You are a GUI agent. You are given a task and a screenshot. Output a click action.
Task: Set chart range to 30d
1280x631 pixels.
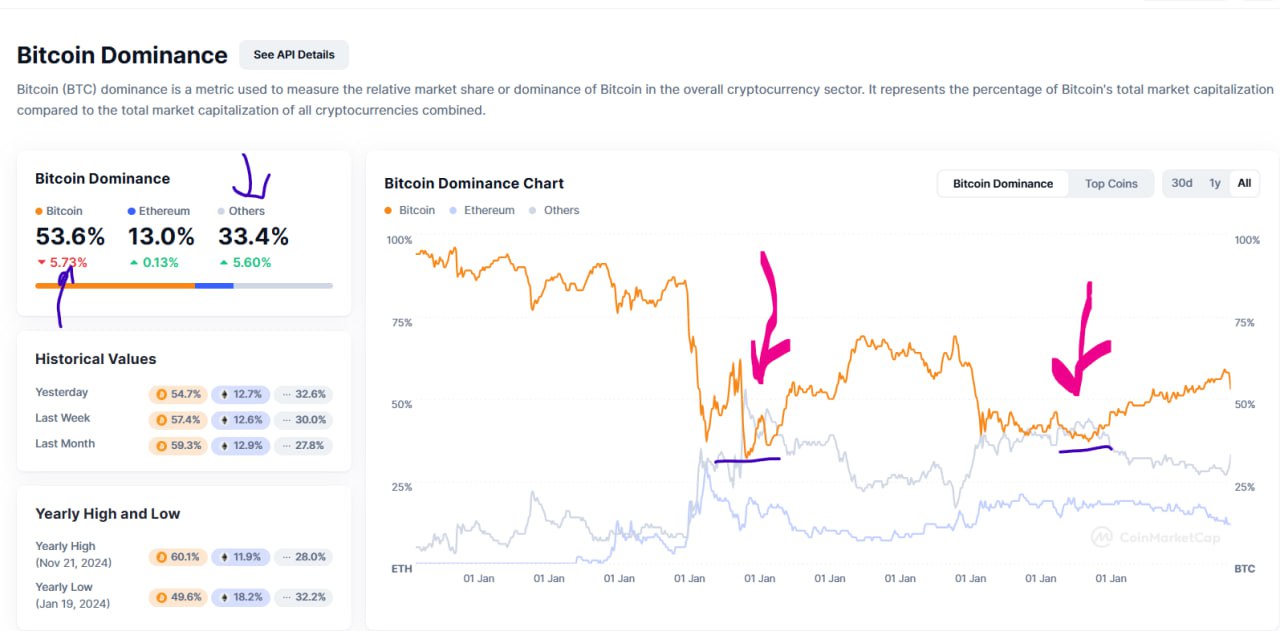click(1182, 183)
